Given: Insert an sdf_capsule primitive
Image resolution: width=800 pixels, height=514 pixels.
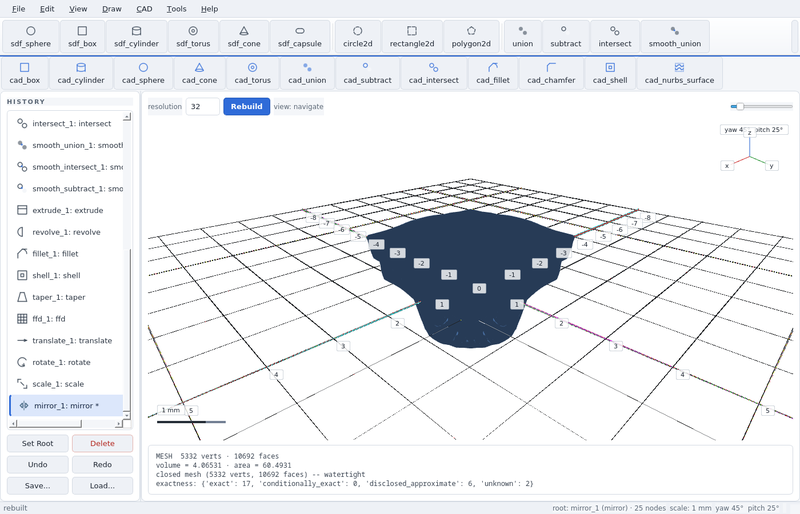Looking at the screenshot, I should point(299,37).
